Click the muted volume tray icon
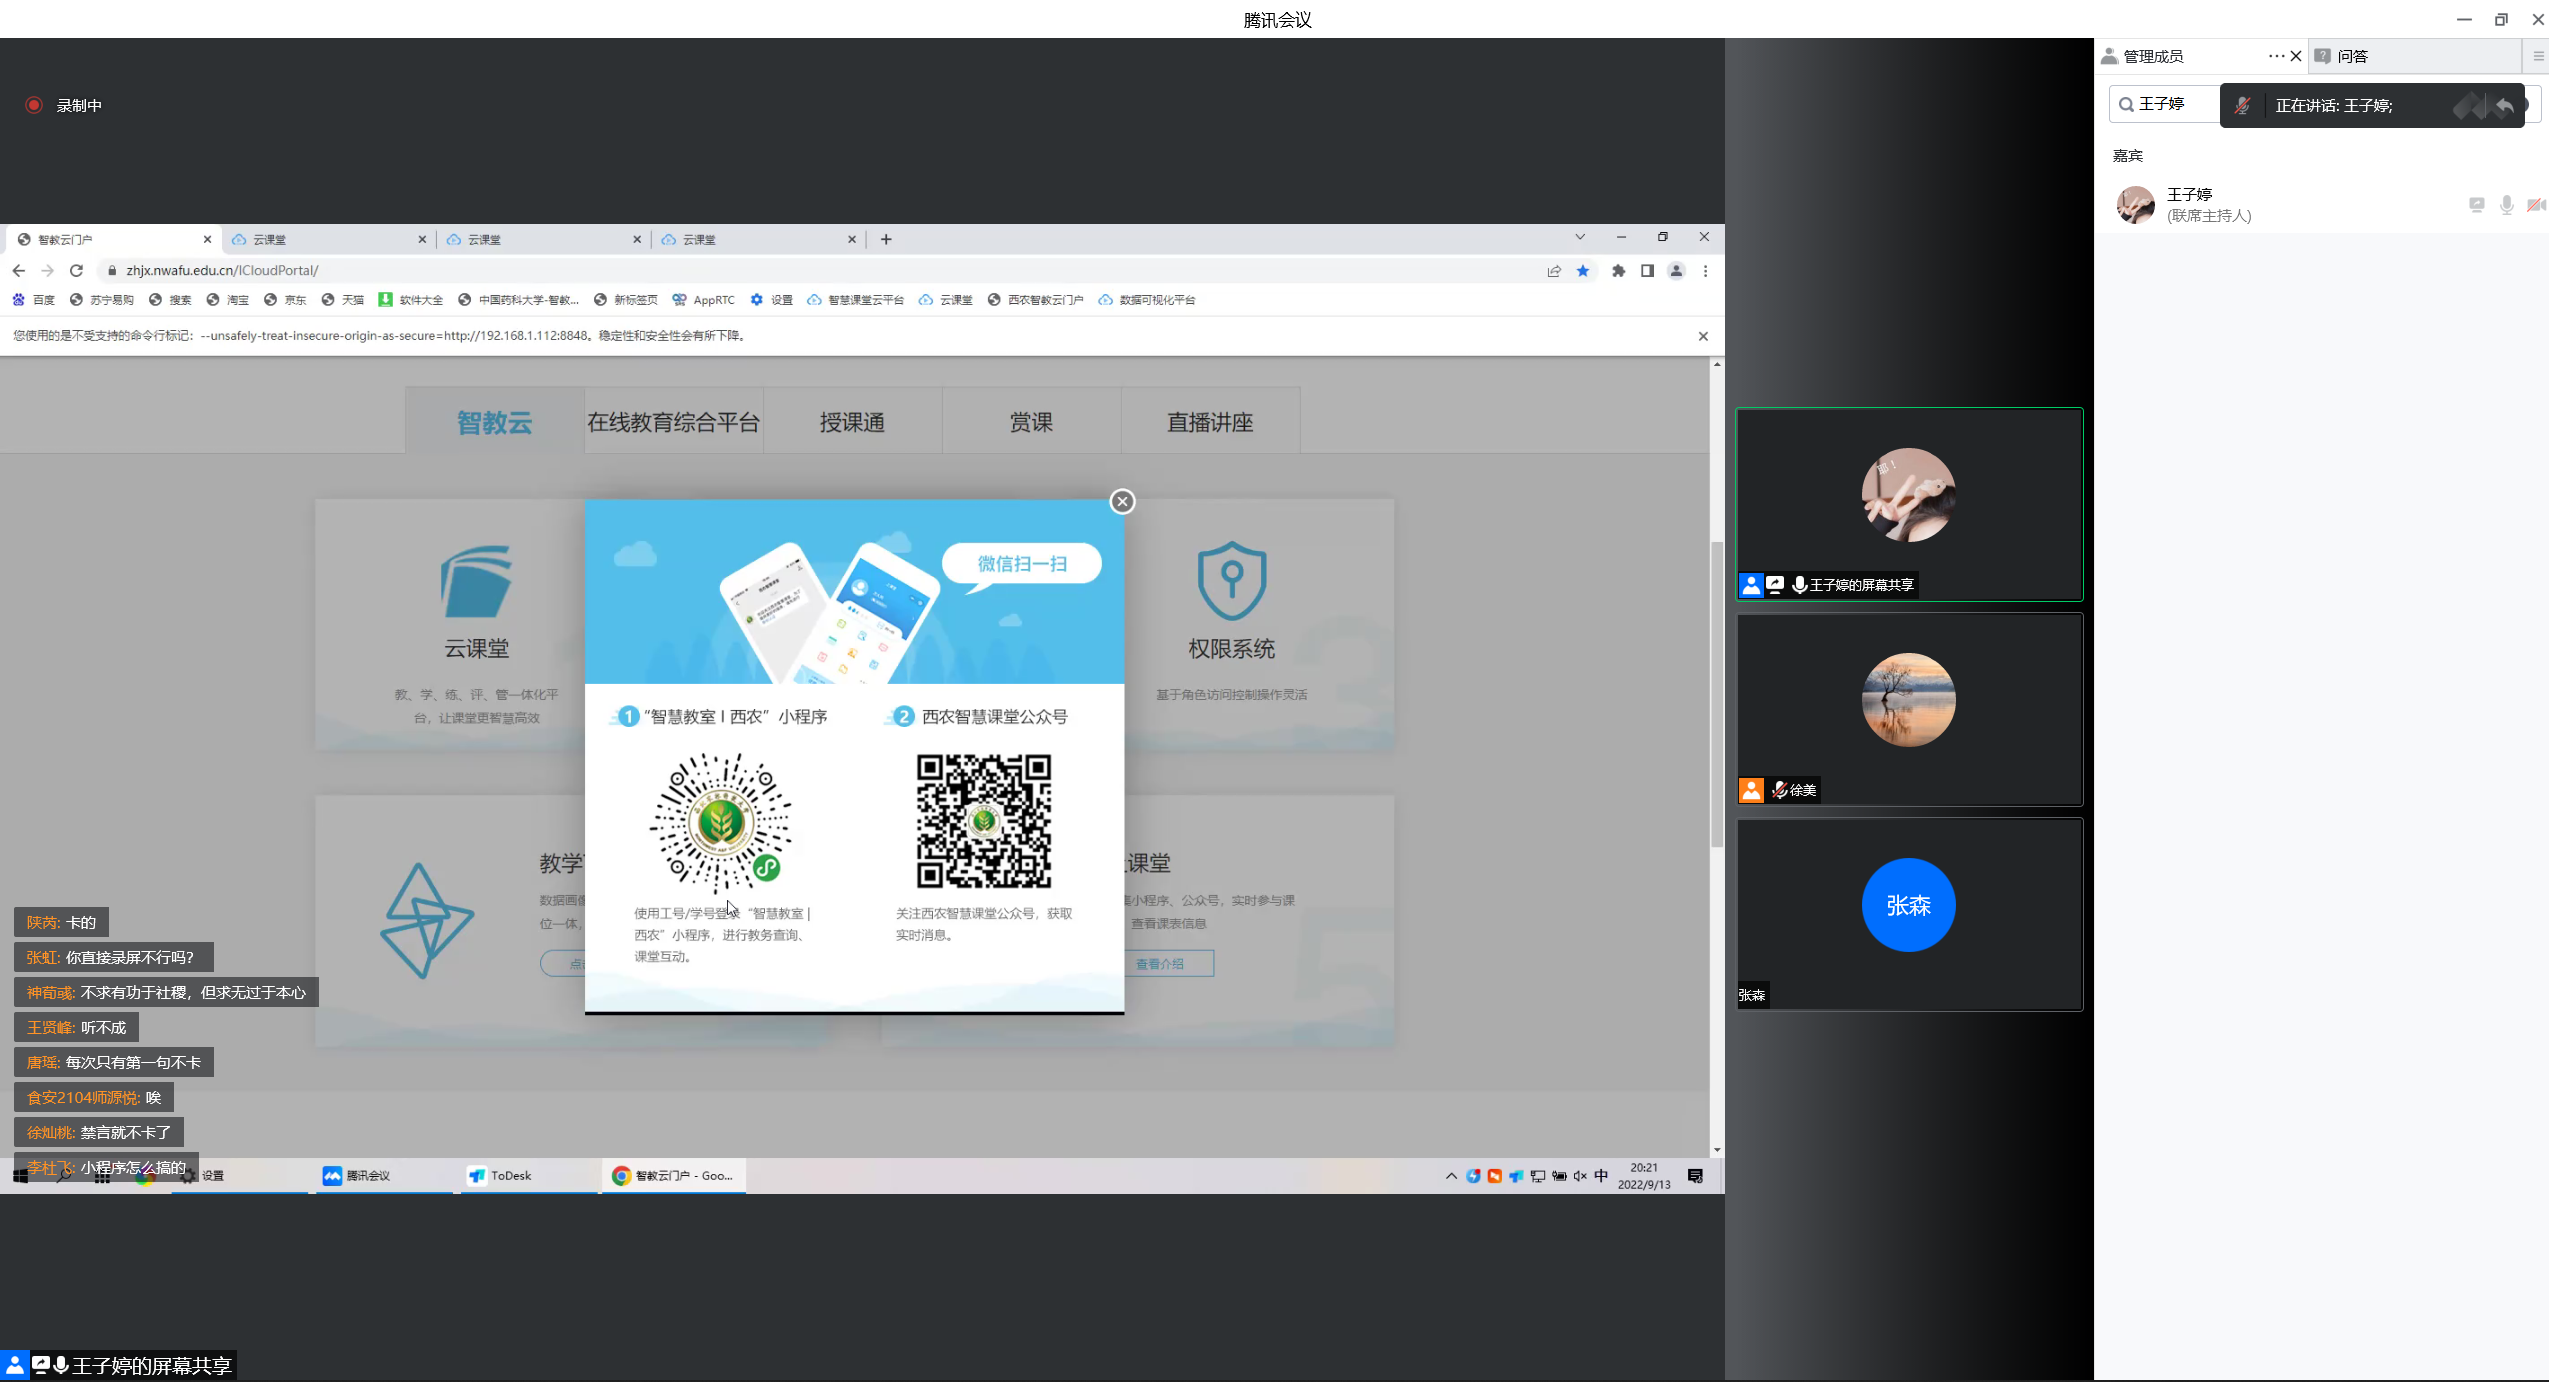The width and height of the screenshot is (2549, 1382). point(1580,1176)
